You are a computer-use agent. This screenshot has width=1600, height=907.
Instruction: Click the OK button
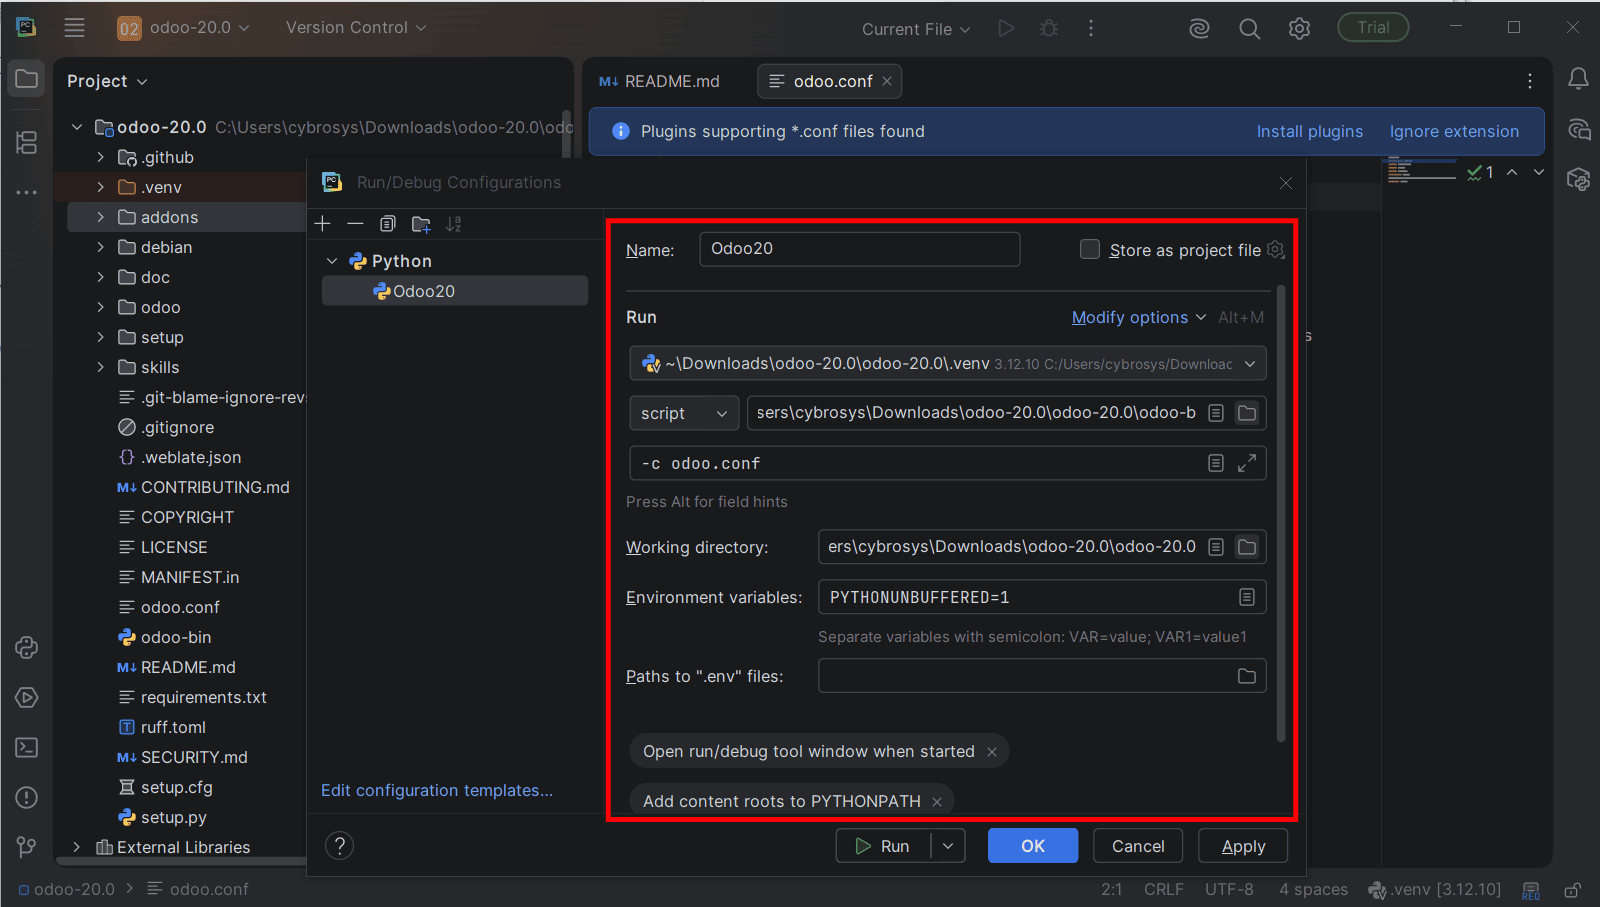click(x=1033, y=846)
